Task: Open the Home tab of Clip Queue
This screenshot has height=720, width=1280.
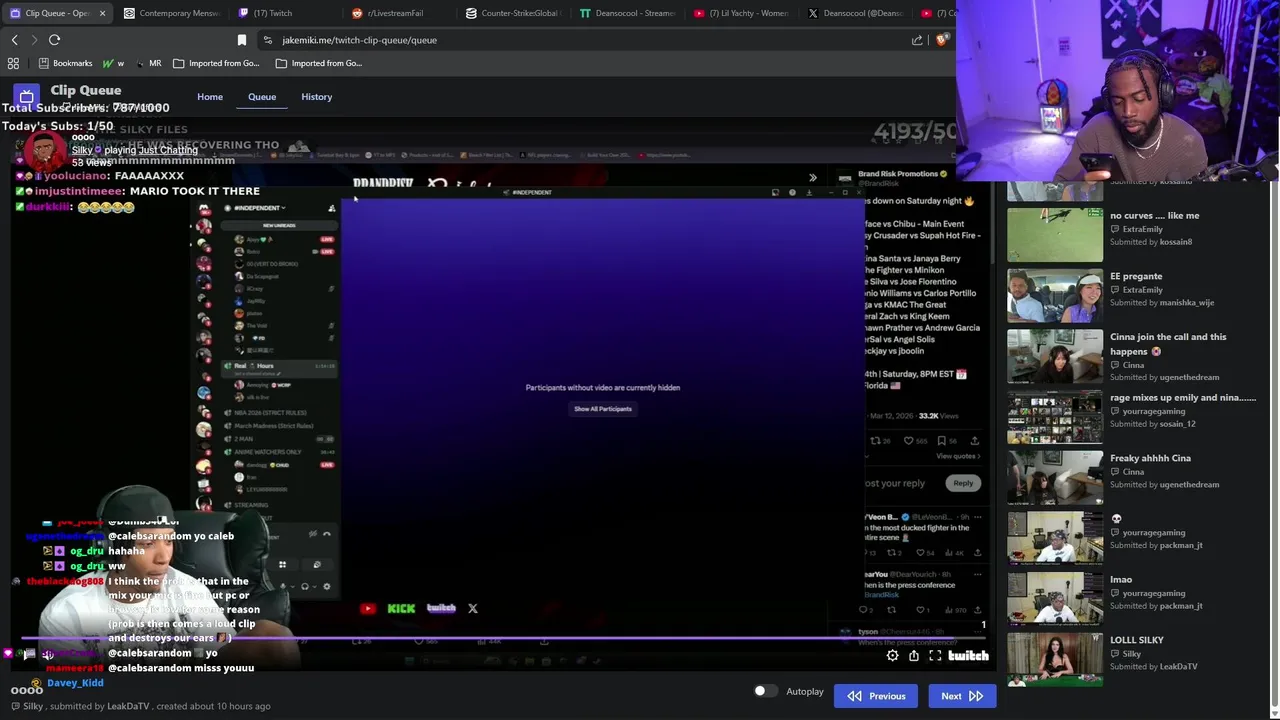Action: (210, 97)
